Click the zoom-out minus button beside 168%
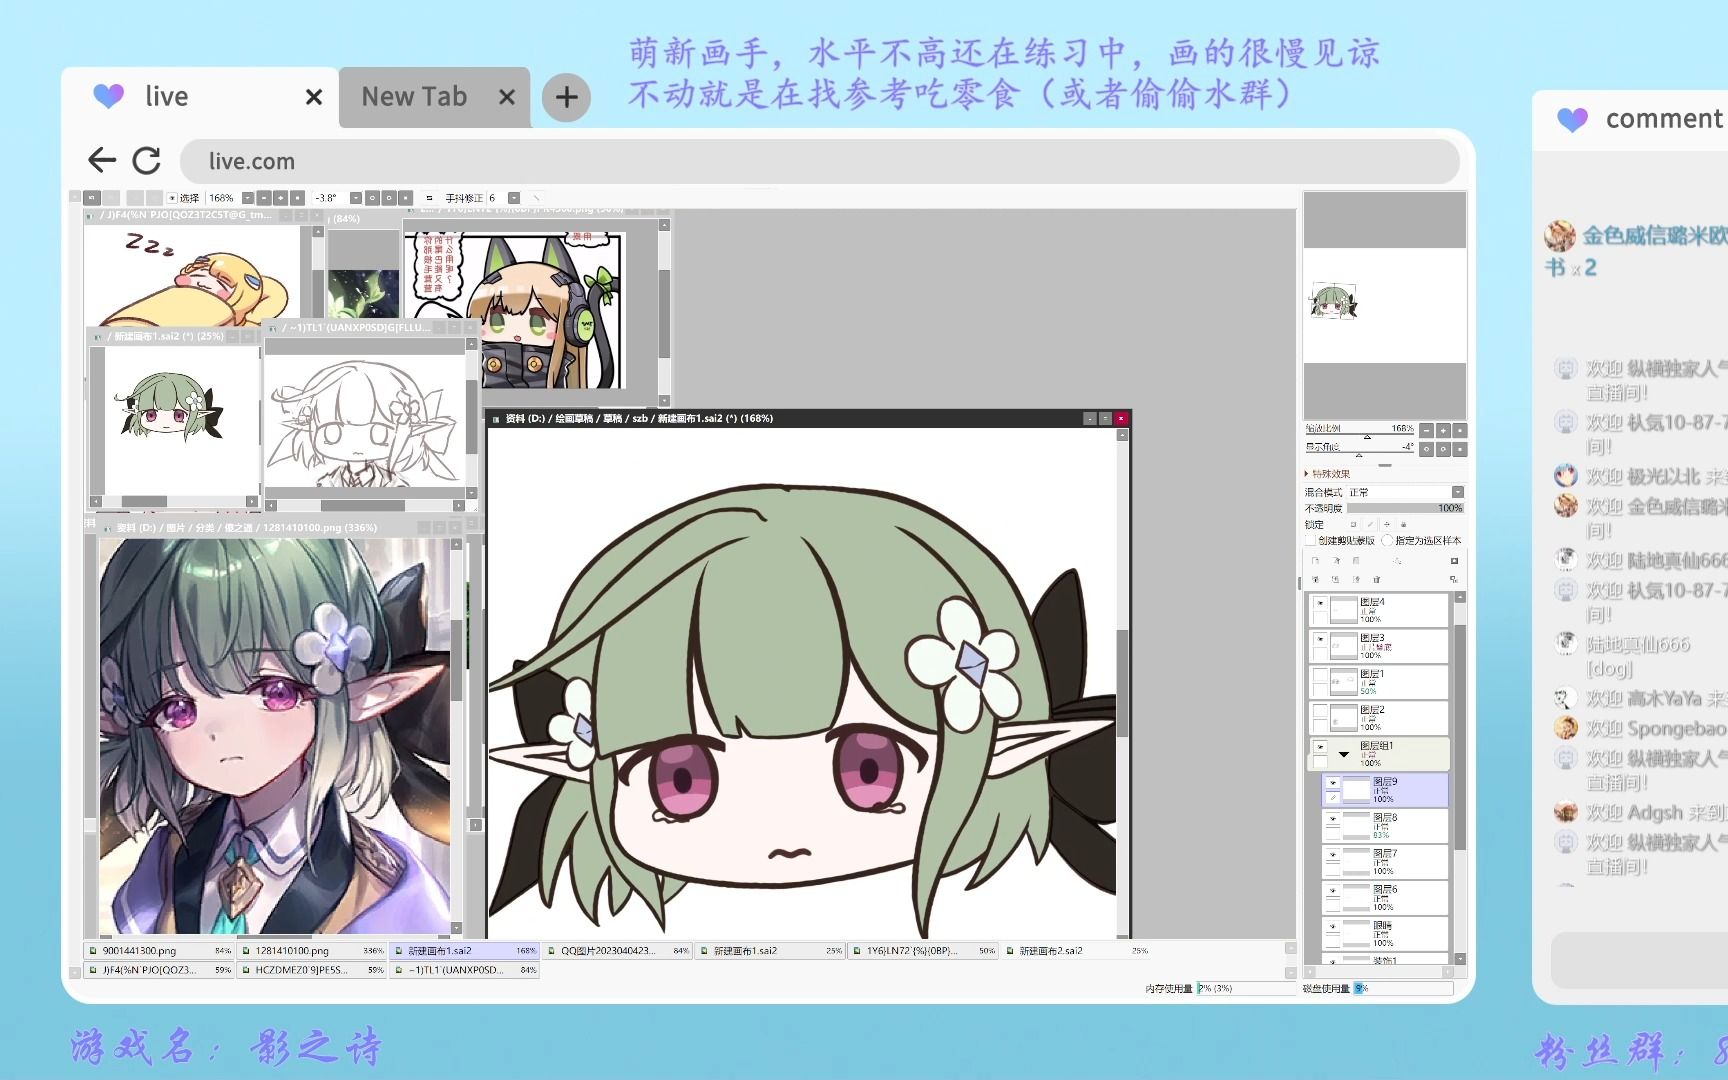This screenshot has width=1728, height=1080. pyautogui.click(x=264, y=198)
